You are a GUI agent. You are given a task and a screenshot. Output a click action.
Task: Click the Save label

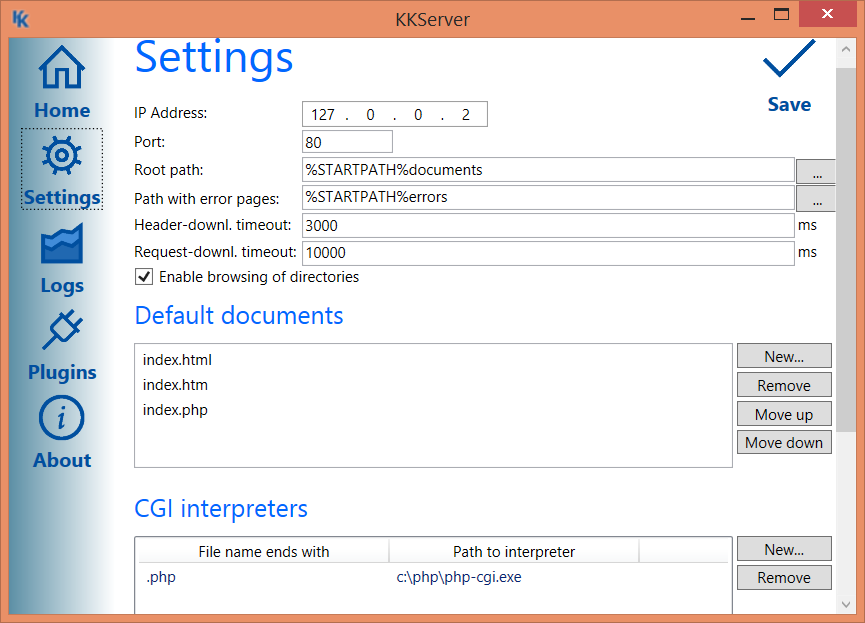click(x=789, y=104)
